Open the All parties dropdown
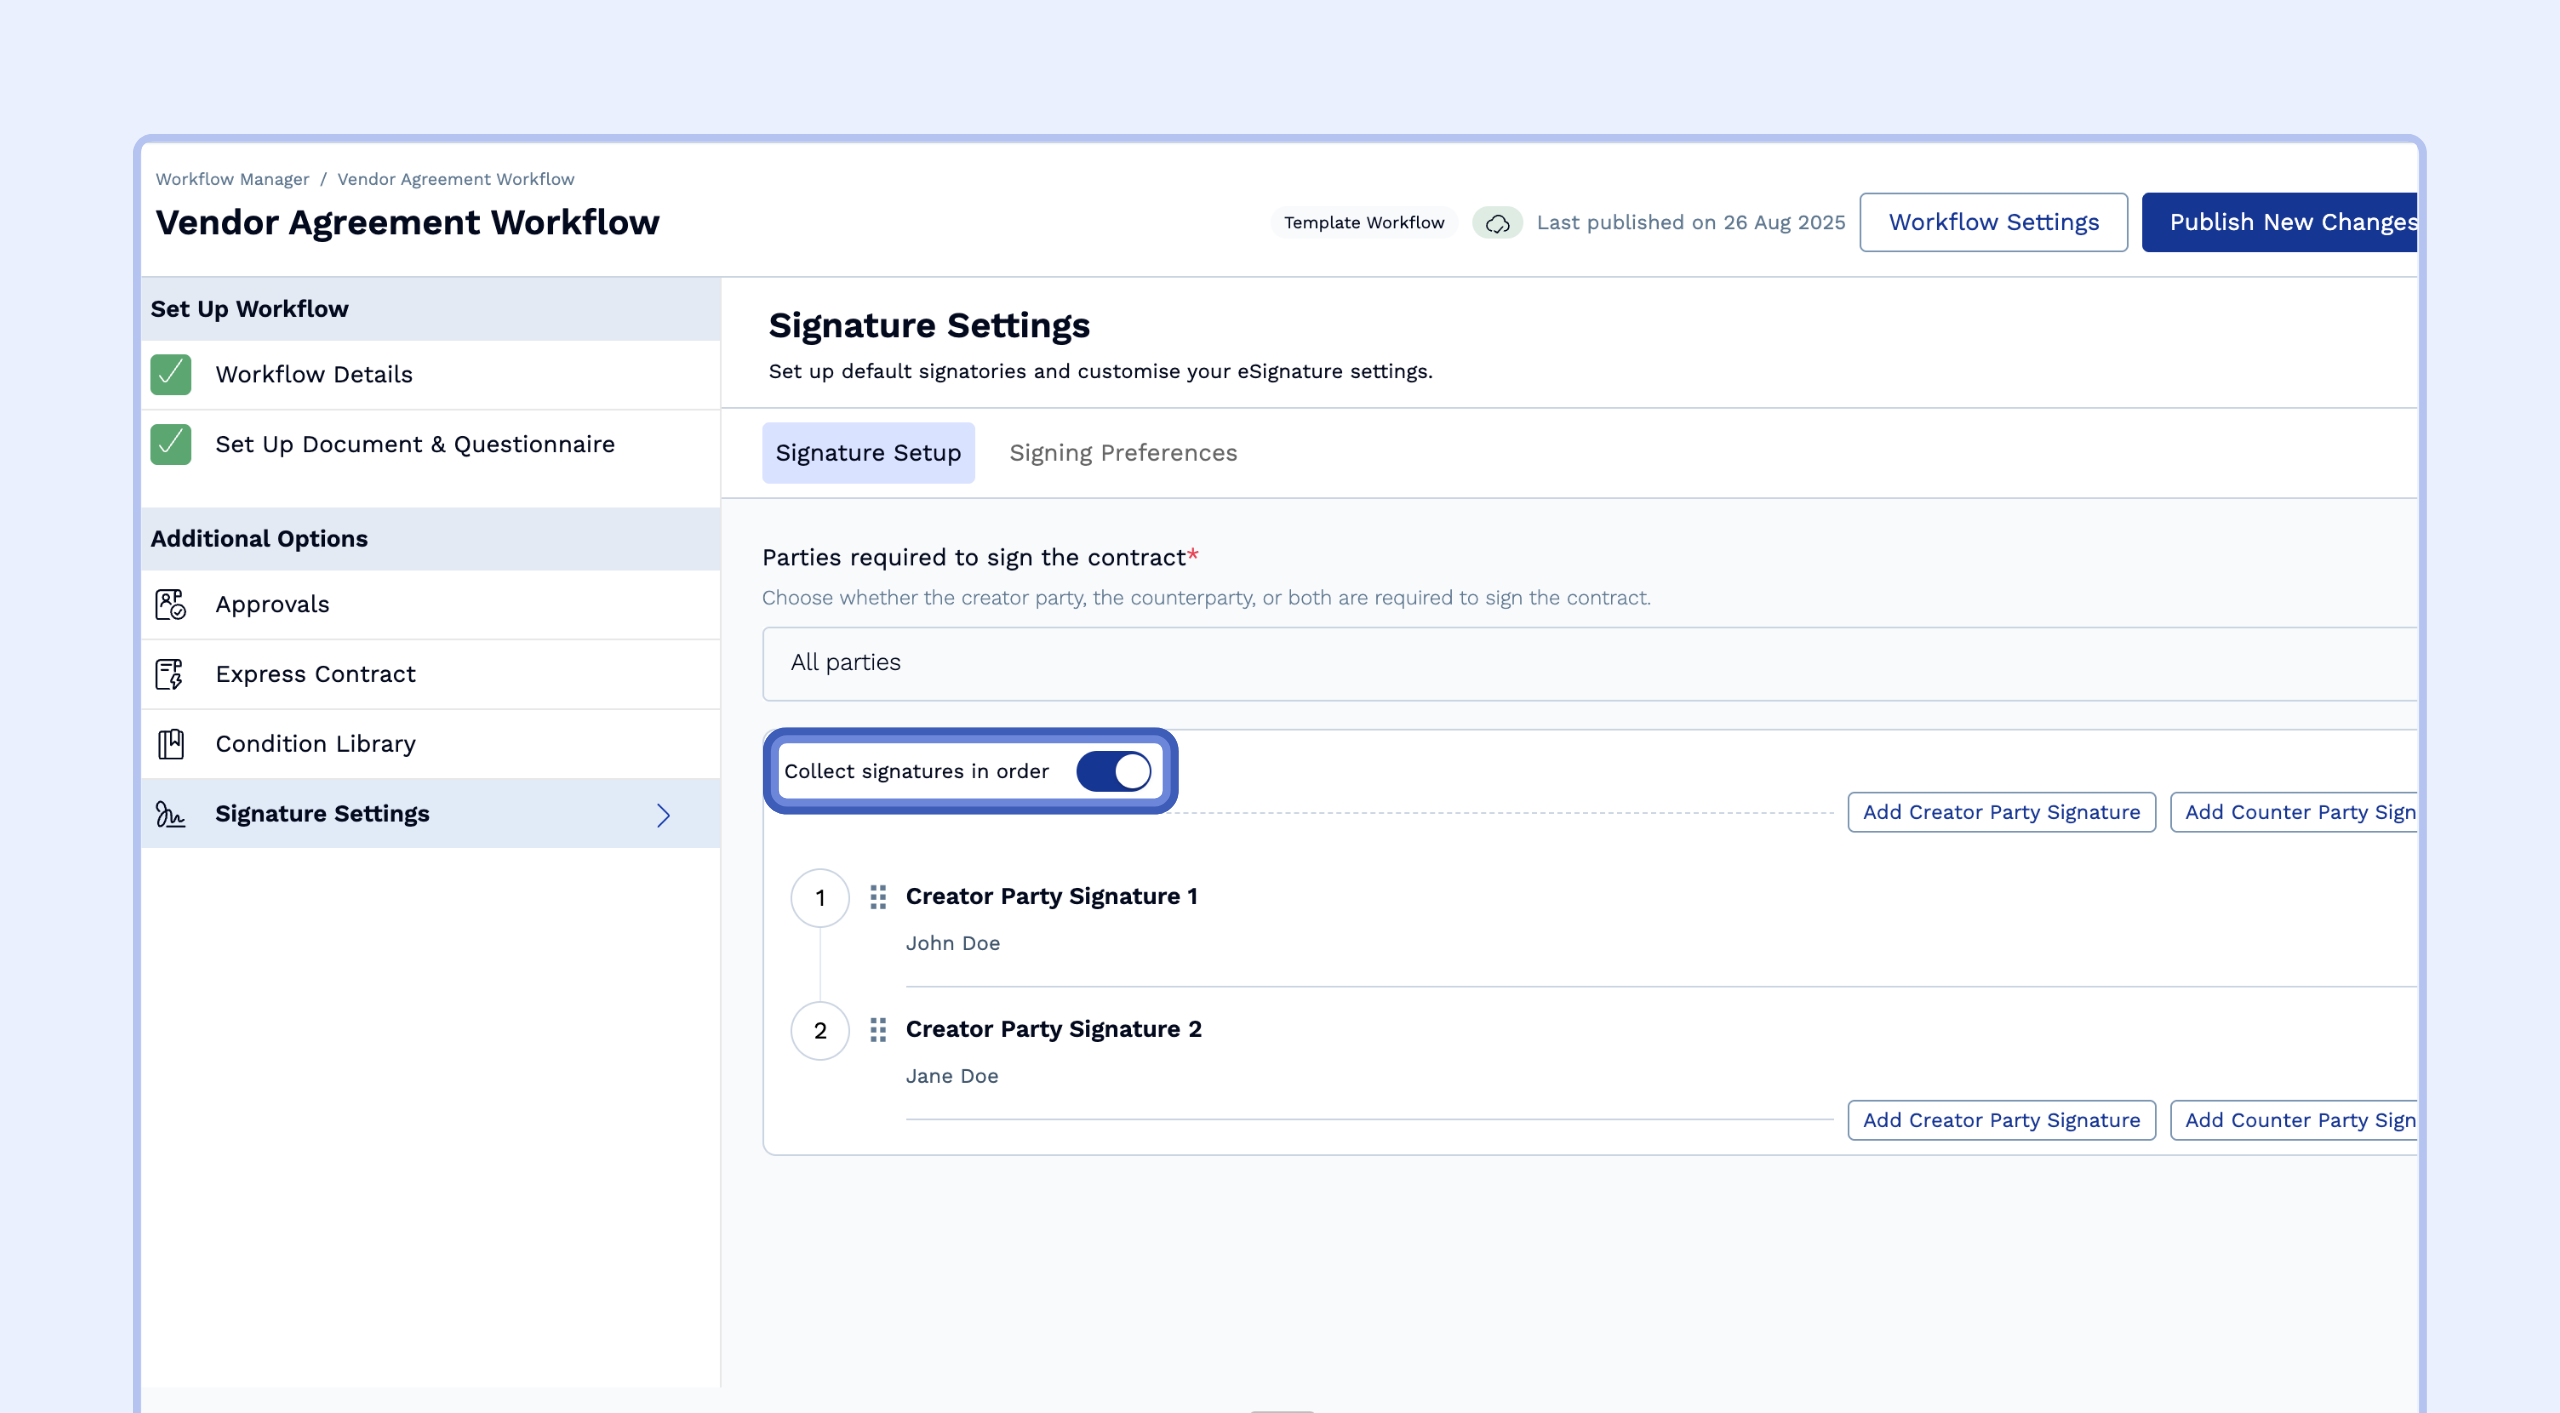Viewport: 2560px width, 1413px height. click(1588, 663)
